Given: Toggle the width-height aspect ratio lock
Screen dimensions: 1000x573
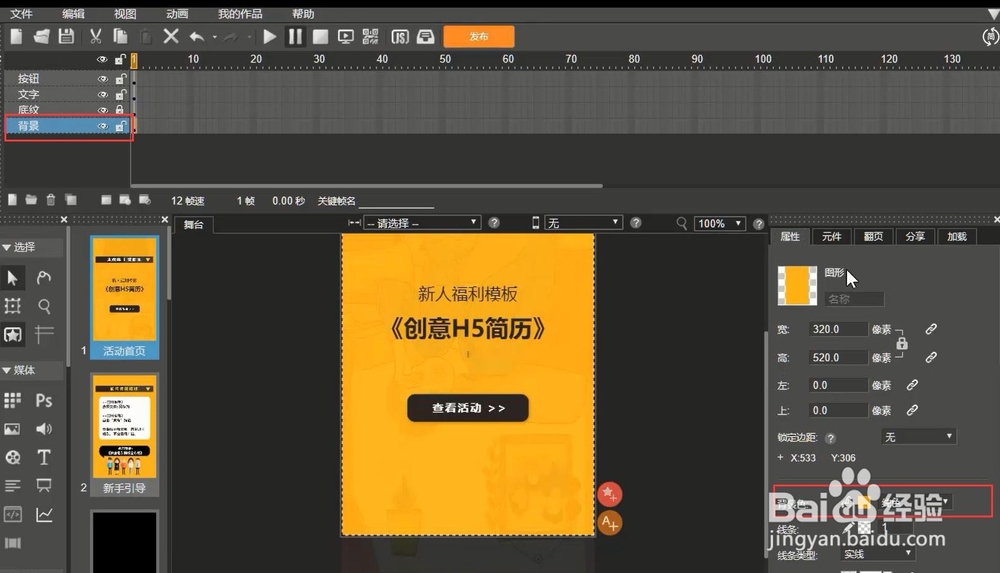Looking at the screenshot, I should click(902, 343).
